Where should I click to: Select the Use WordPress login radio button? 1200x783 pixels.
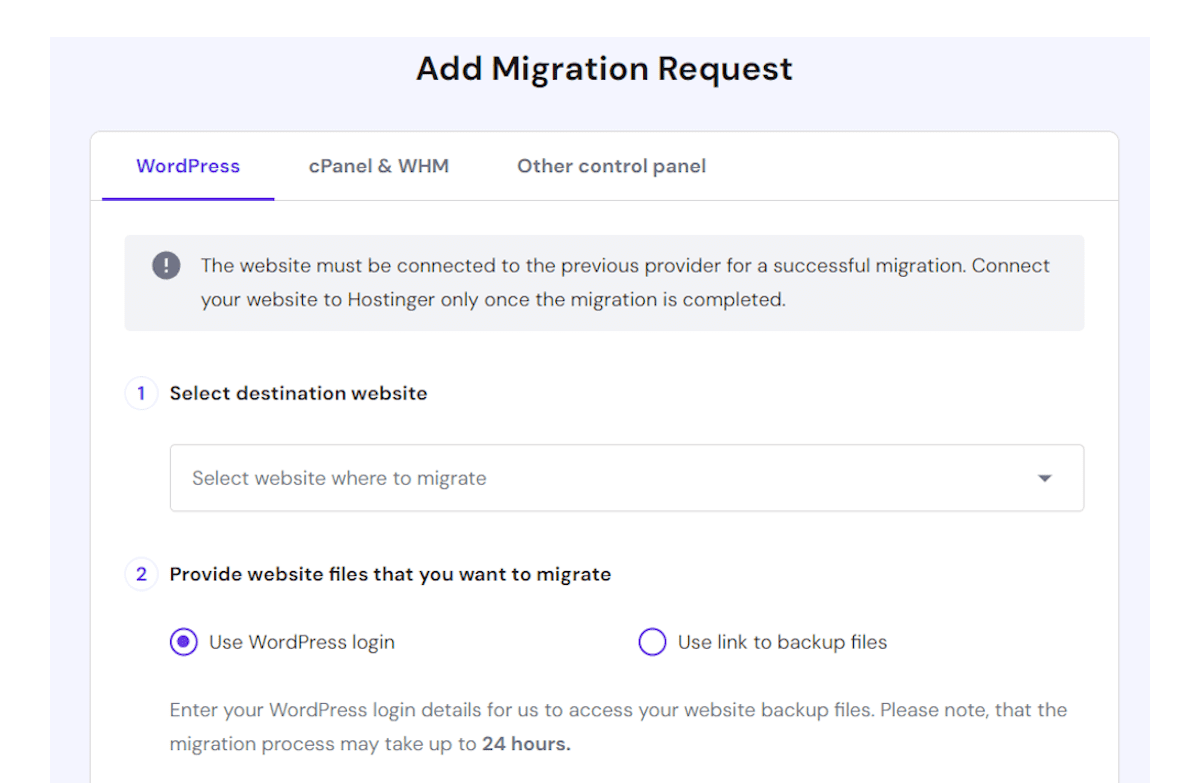[184, 642]
